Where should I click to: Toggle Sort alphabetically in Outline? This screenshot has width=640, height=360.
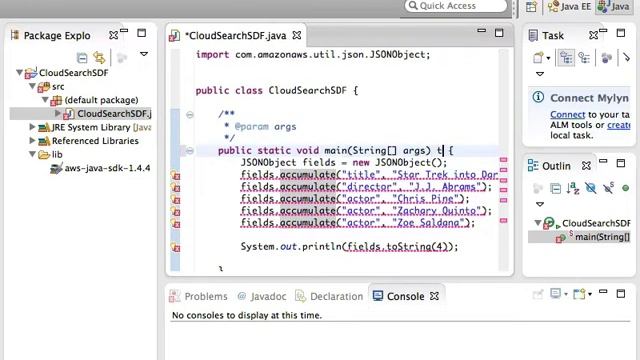pyautogui.click(x=573, y=189)
